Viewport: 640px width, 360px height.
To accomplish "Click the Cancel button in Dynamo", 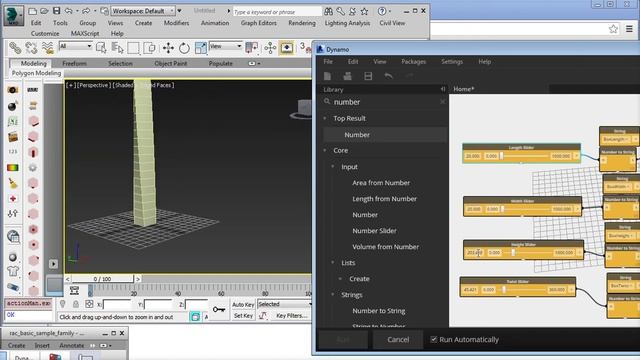I will [398, 339].
